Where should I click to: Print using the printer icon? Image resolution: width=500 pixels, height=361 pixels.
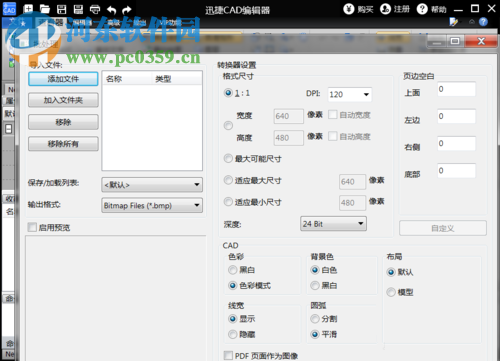coord(95,9)
